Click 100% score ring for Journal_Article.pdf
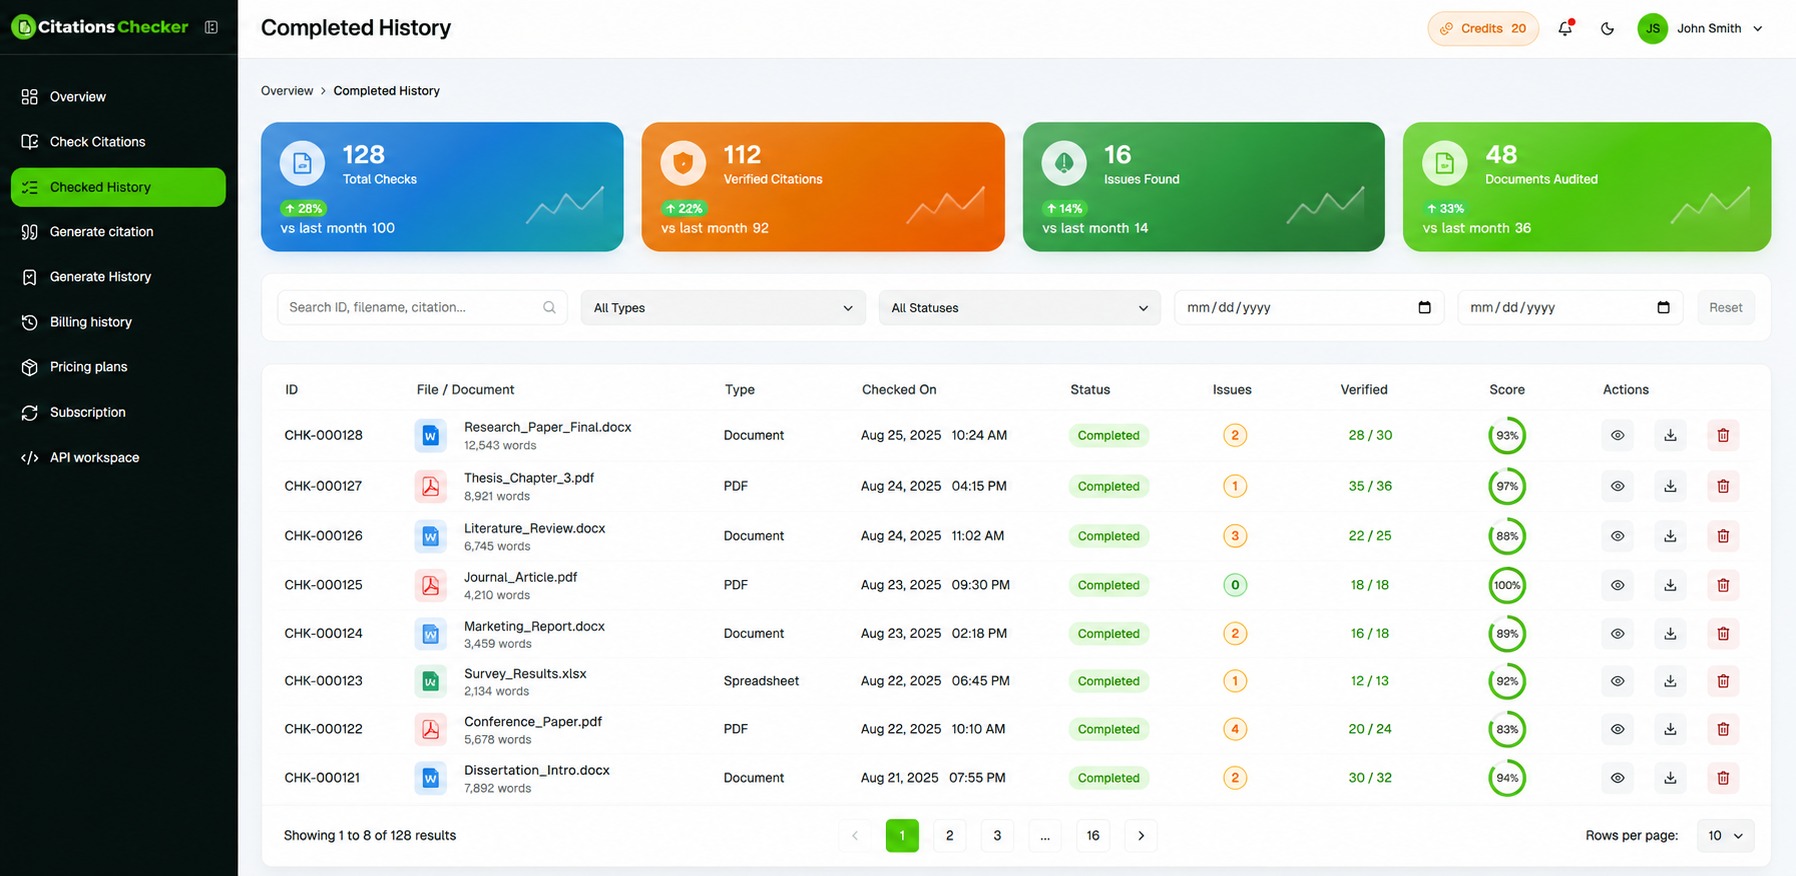This screenshot has width=1796, height=876. (x=1507, y=585)
